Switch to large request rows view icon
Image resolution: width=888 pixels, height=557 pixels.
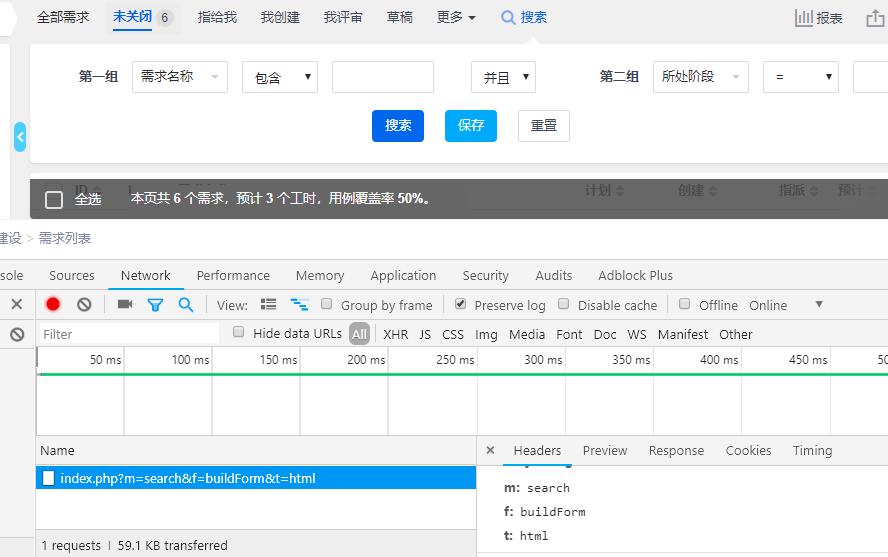268,305
